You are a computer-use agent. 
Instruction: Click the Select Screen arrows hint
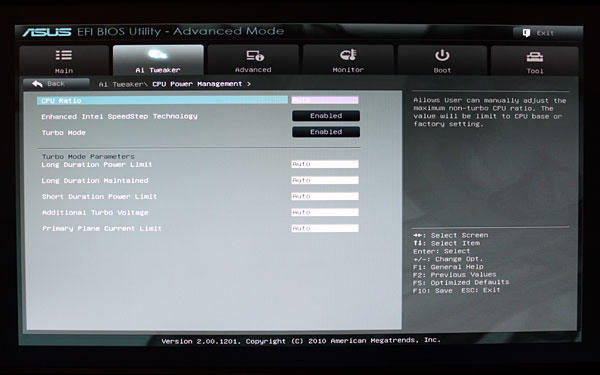tap(450, 235)
